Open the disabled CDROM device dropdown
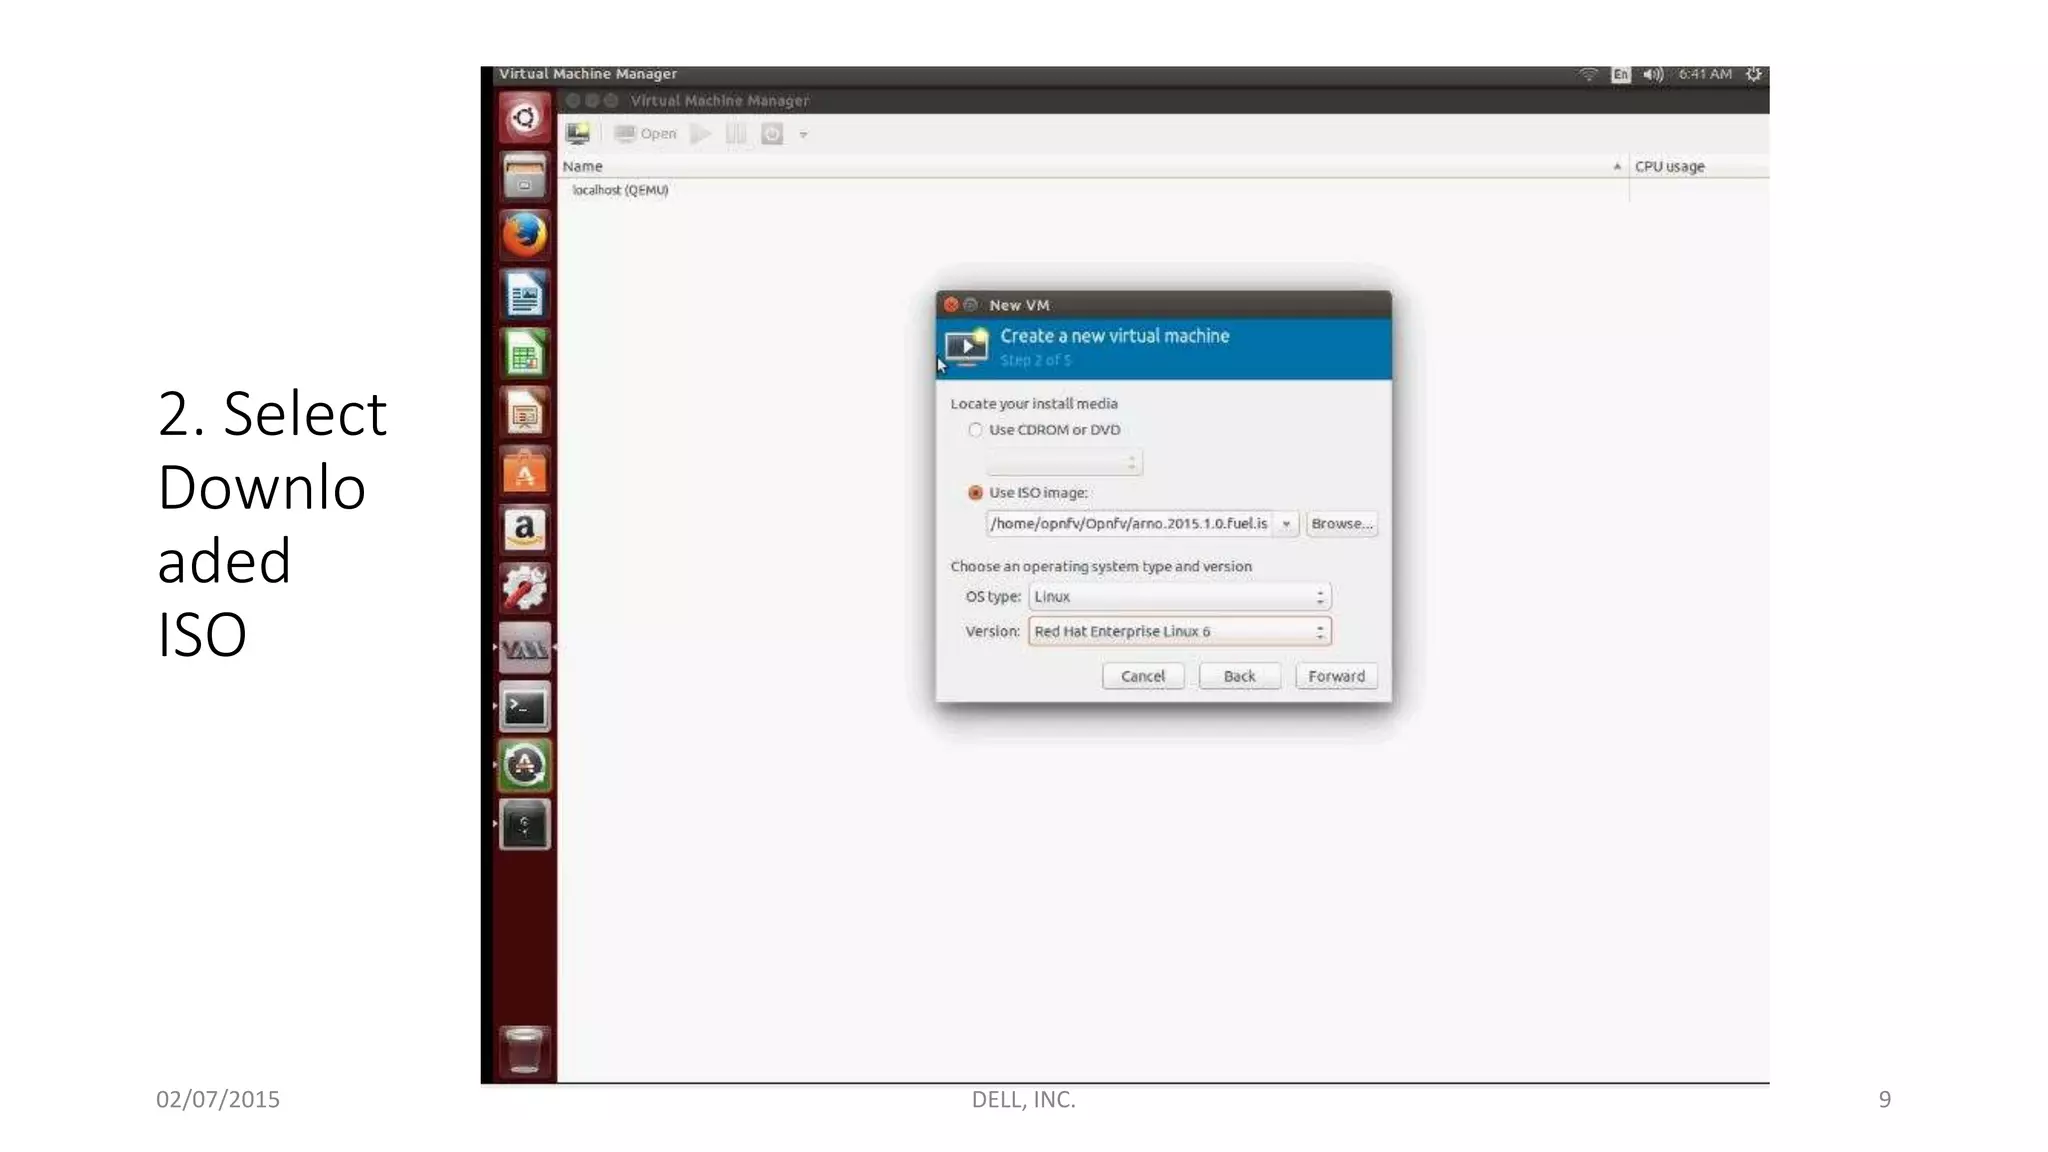Viewport: 2048px width, 1152px height. coord(1064,462)
